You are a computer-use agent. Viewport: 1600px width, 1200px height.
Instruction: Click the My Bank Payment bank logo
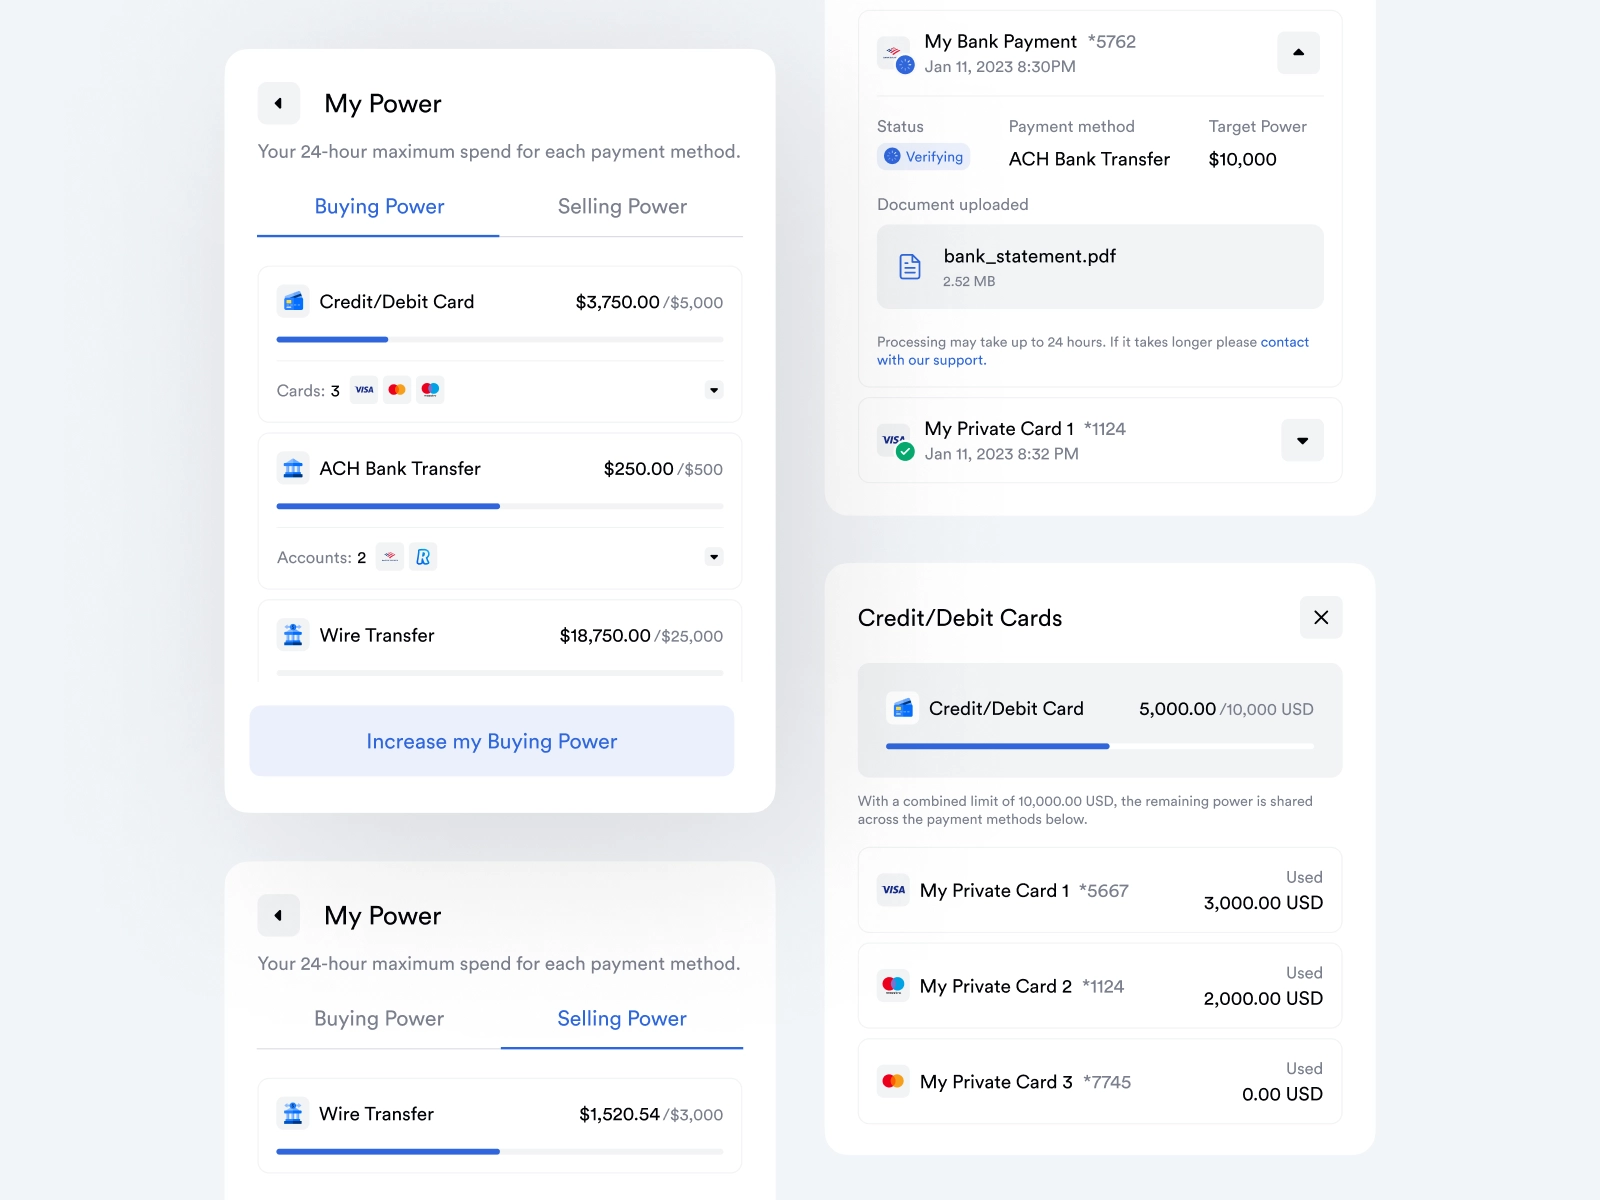(894, 52)
